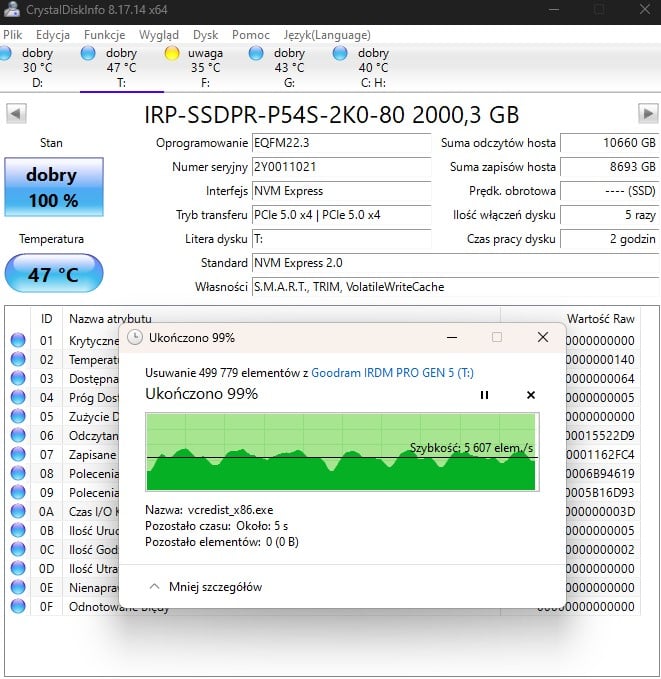The height and width of the screenshot is (679, 661).
Task: Open the Dysk menu
Action: click(205, 35)
